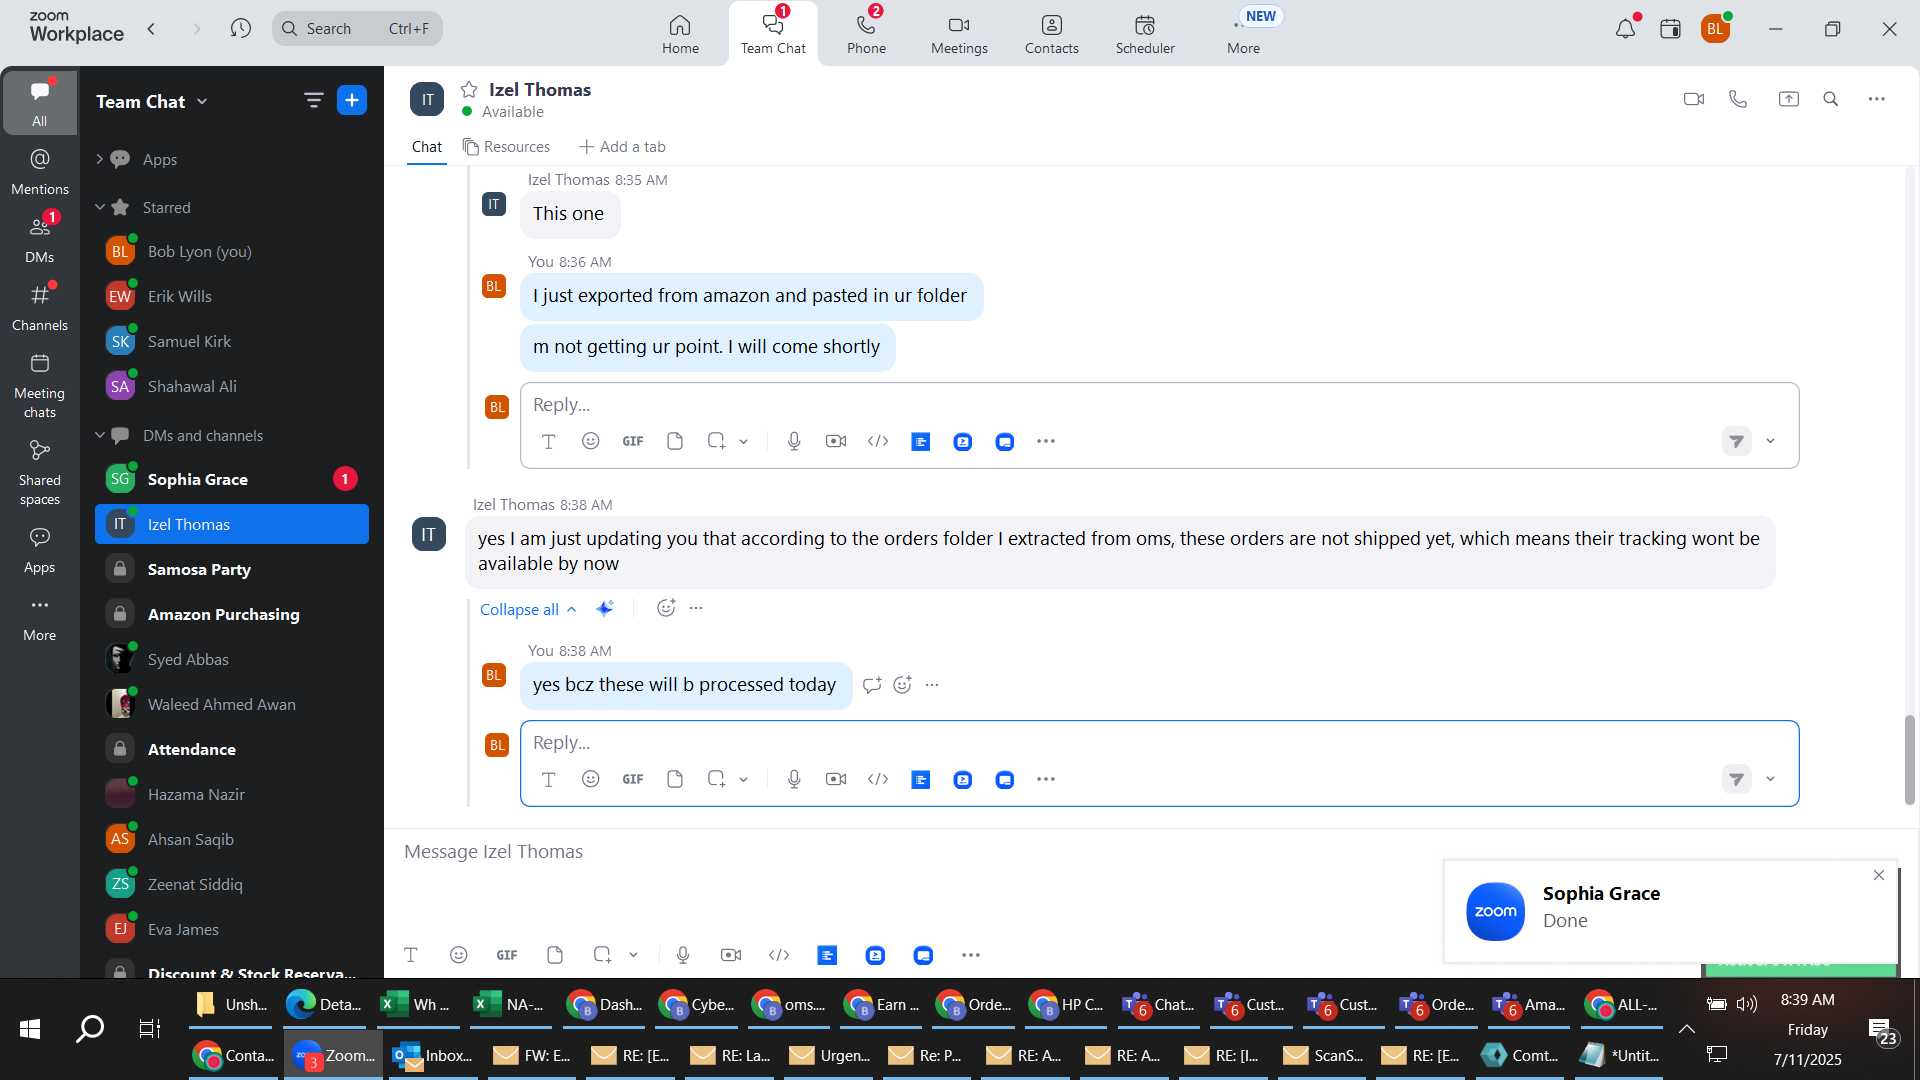Add reaction to Izel's 8:38 AM message
The width and height of the screenshot is (1920, 1080).
click(666, 608)
